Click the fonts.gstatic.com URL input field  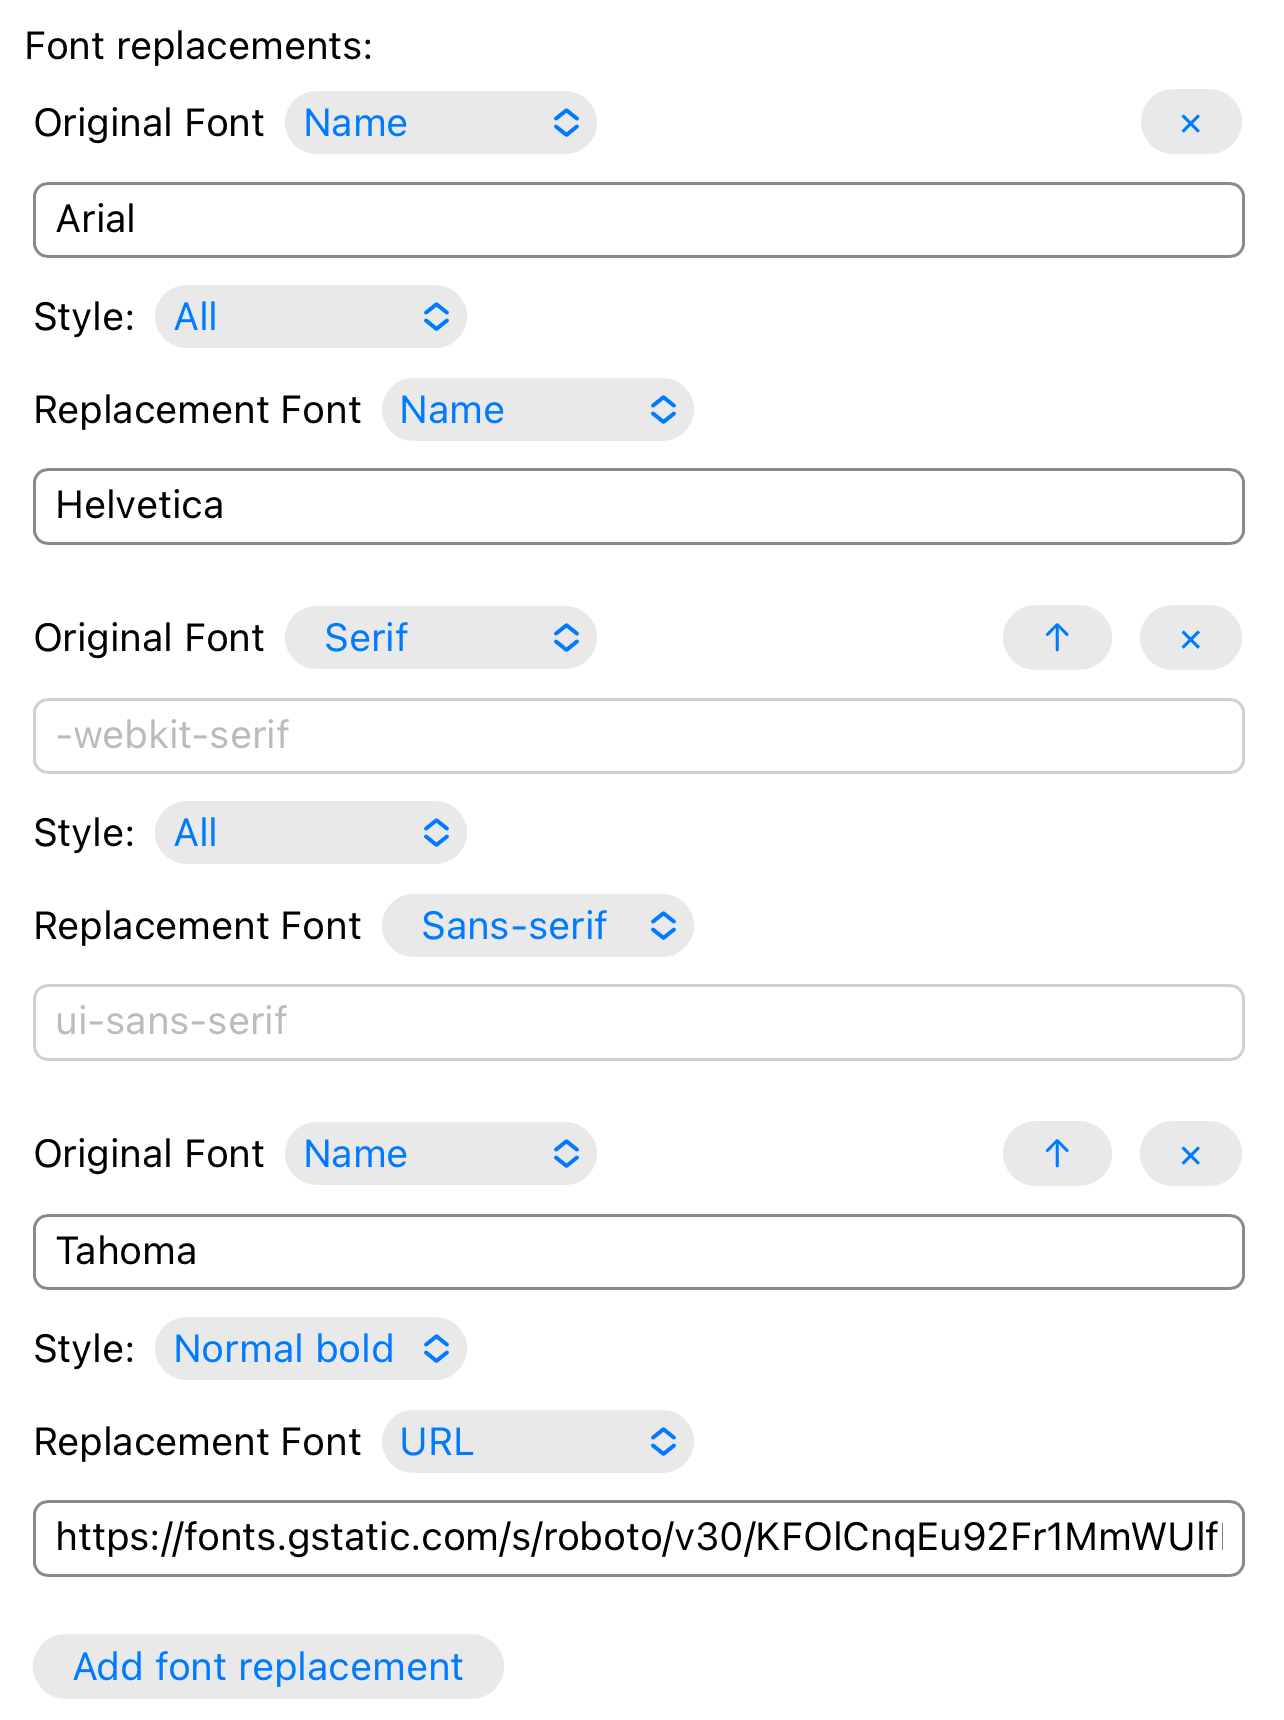(x=639, y=1538)
